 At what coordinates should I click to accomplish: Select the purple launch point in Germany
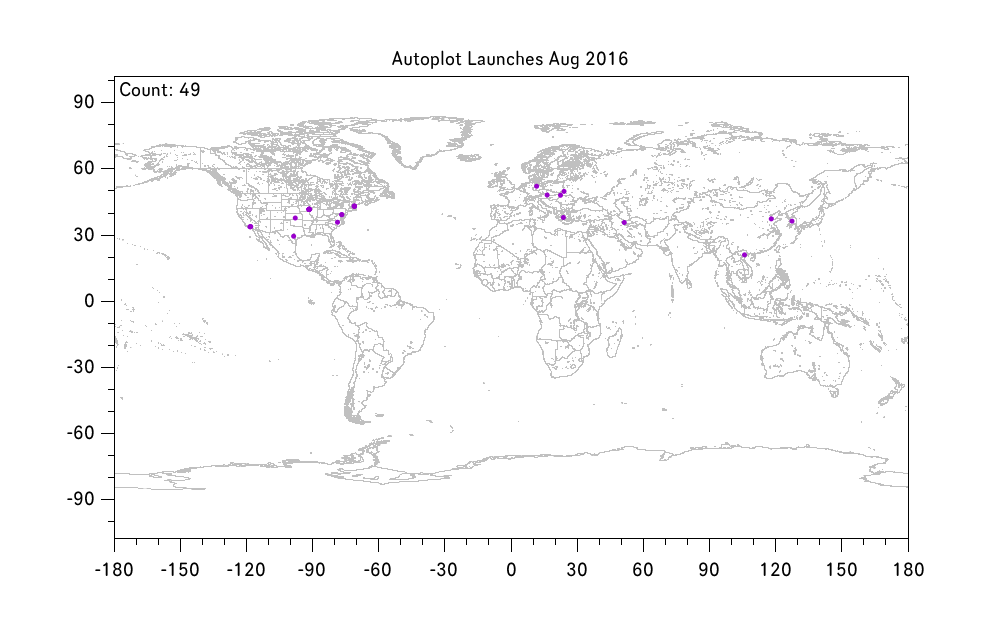(536, 187)
